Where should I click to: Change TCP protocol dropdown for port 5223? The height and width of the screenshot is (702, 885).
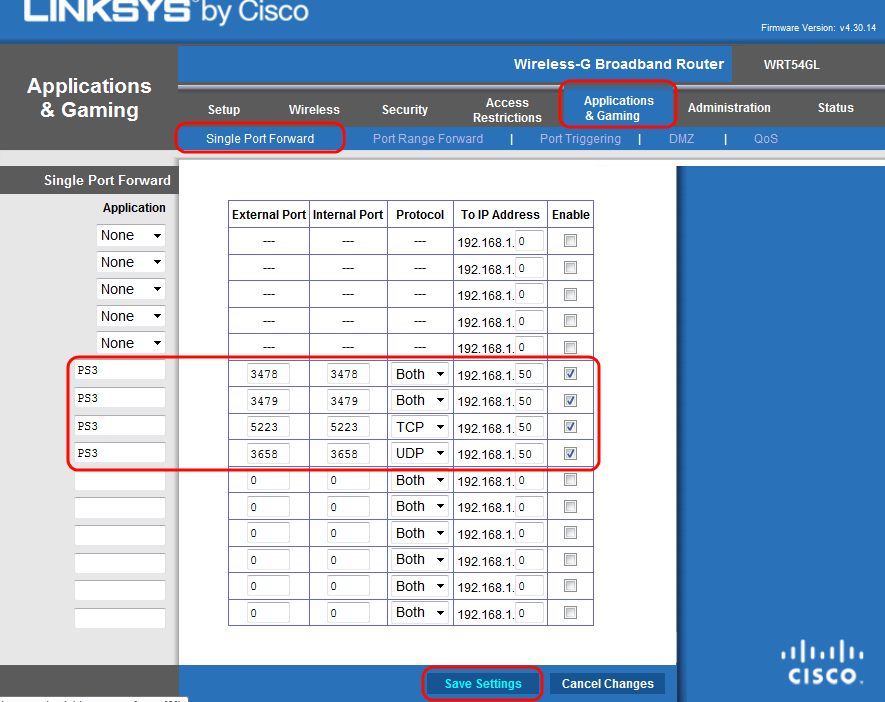[x=419, y=427]
